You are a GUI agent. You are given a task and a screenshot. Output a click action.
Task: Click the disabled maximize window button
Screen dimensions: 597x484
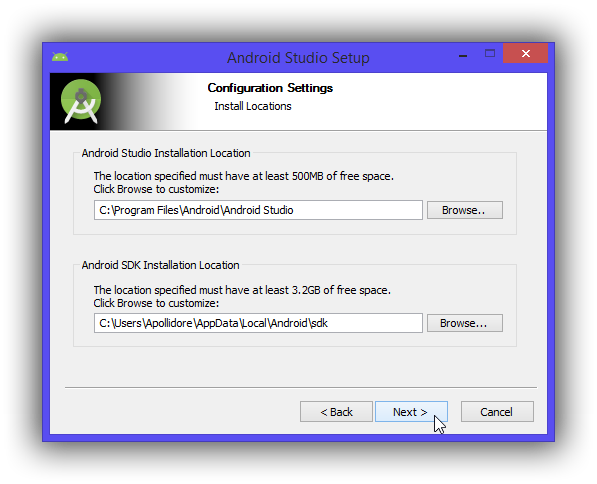pos(490,54)
